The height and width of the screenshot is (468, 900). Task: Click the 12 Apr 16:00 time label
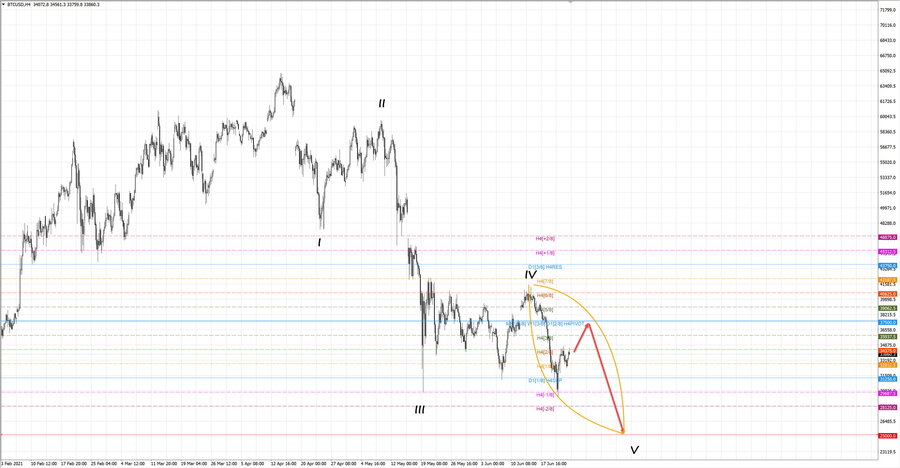(x=284, y=463)
